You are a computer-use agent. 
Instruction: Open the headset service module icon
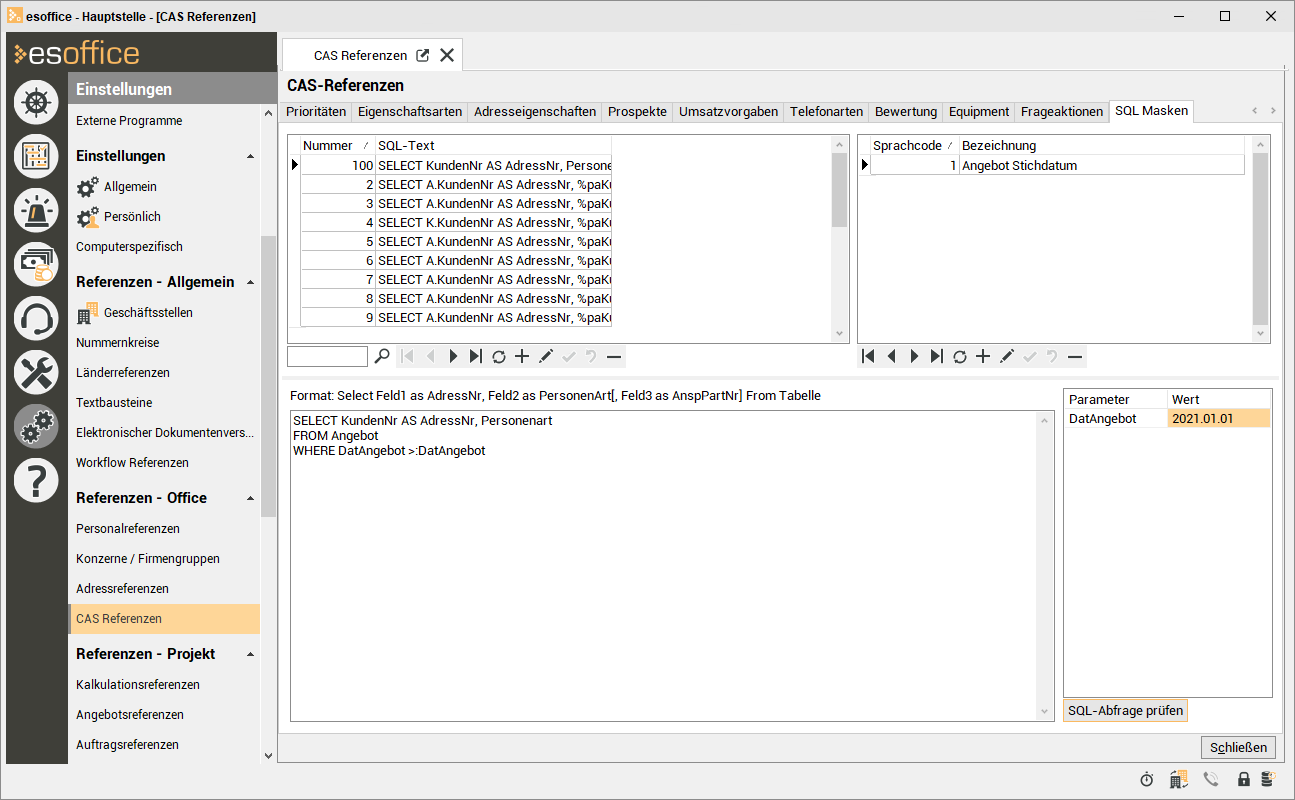pyautogui.click(x=36, y=318)
